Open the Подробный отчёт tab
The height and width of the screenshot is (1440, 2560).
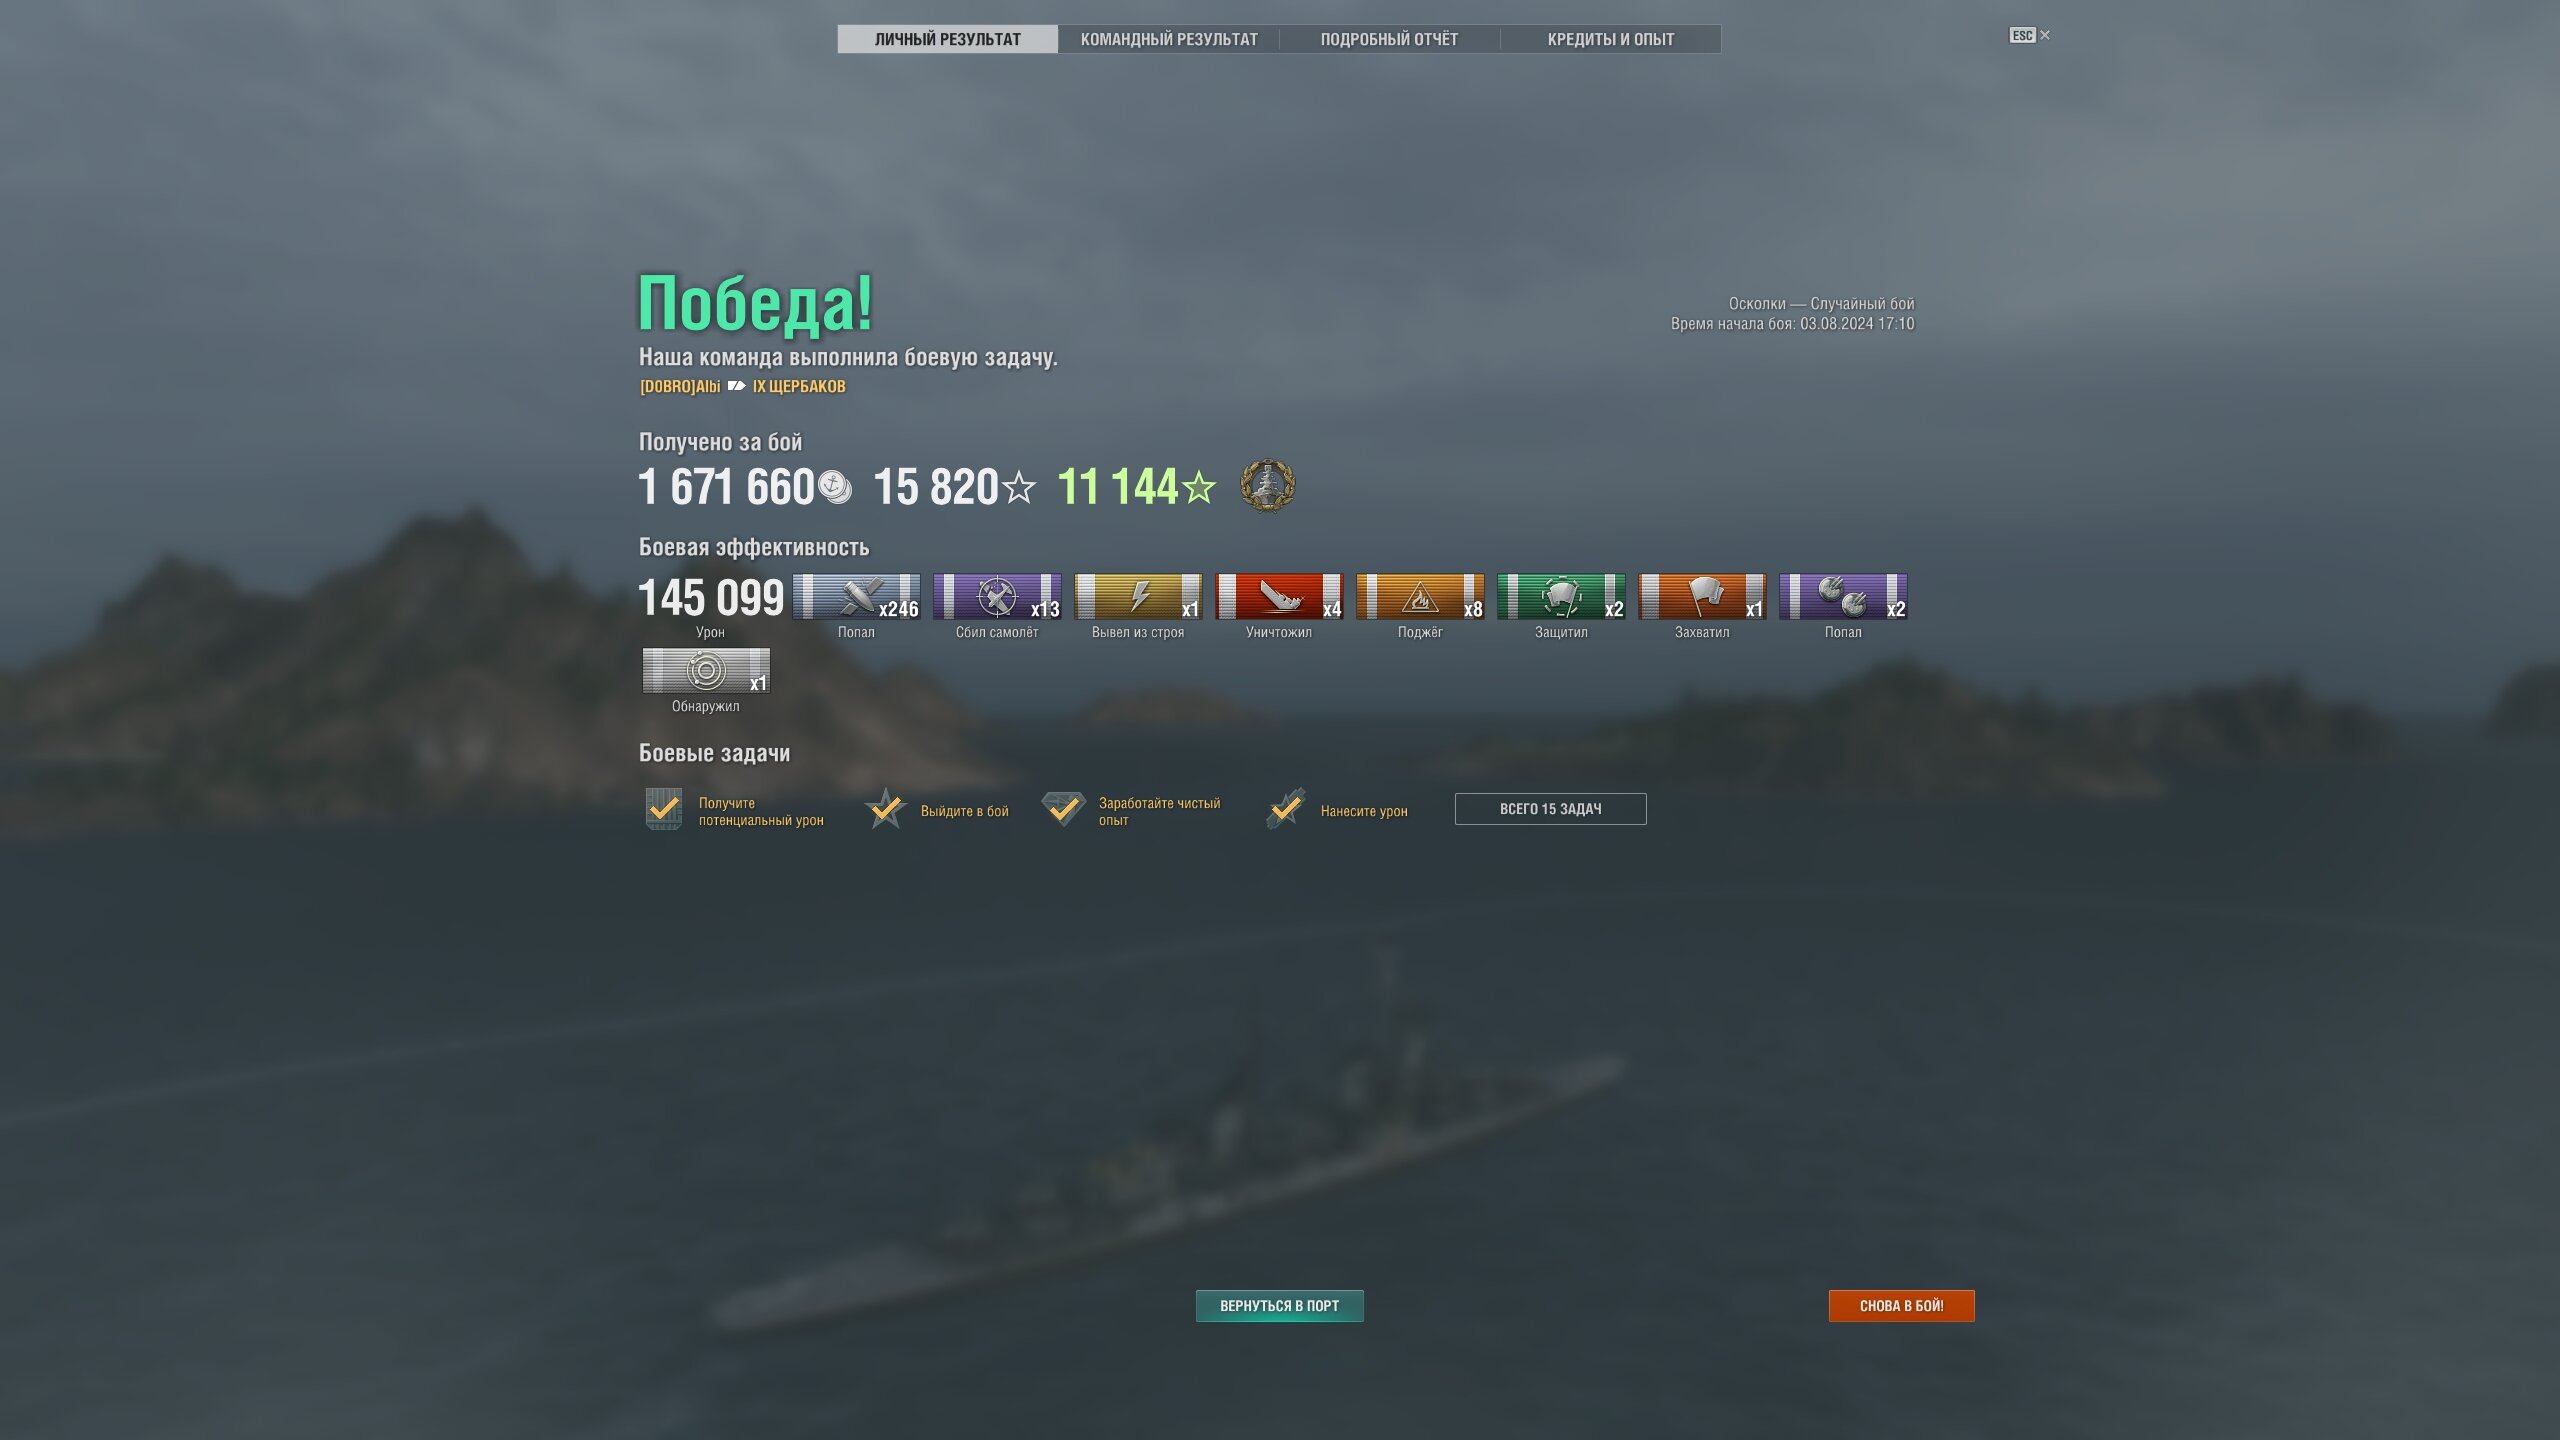[1389, 39]
